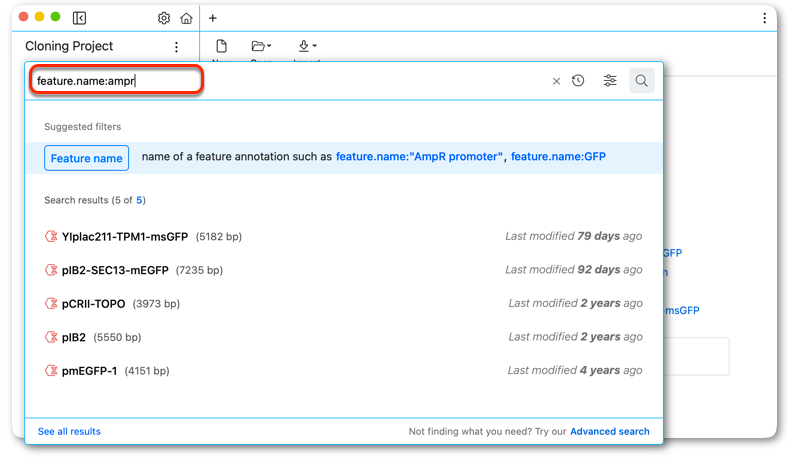
Task: Click the plasmid icon beside pmEGFP-1
Action: coord(51,370)
